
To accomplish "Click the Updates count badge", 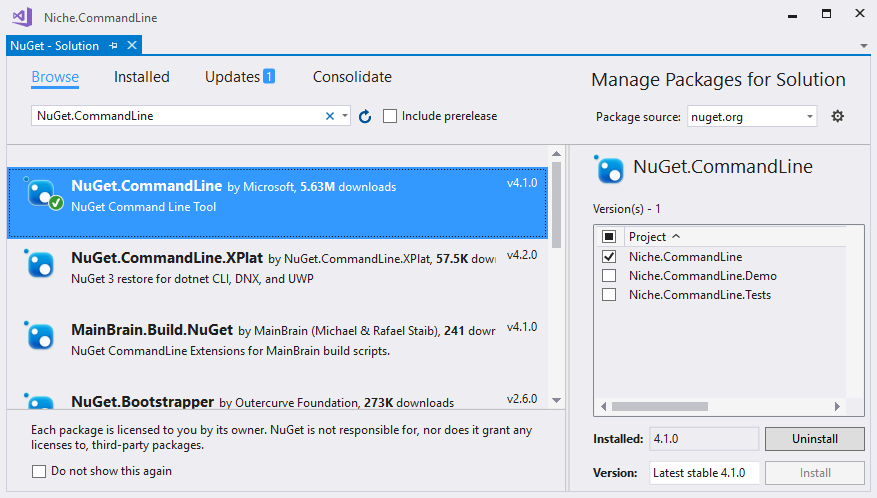I will [269, 76].
